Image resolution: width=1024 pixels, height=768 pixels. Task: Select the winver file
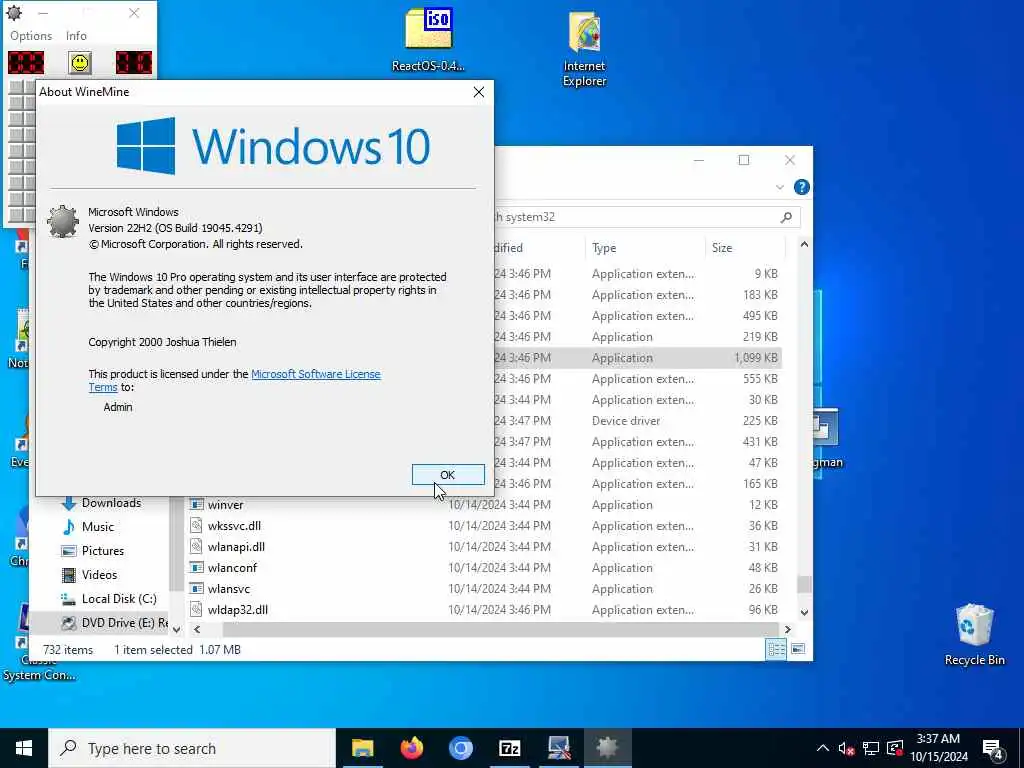pyautogui.click(x=225, y=505)
